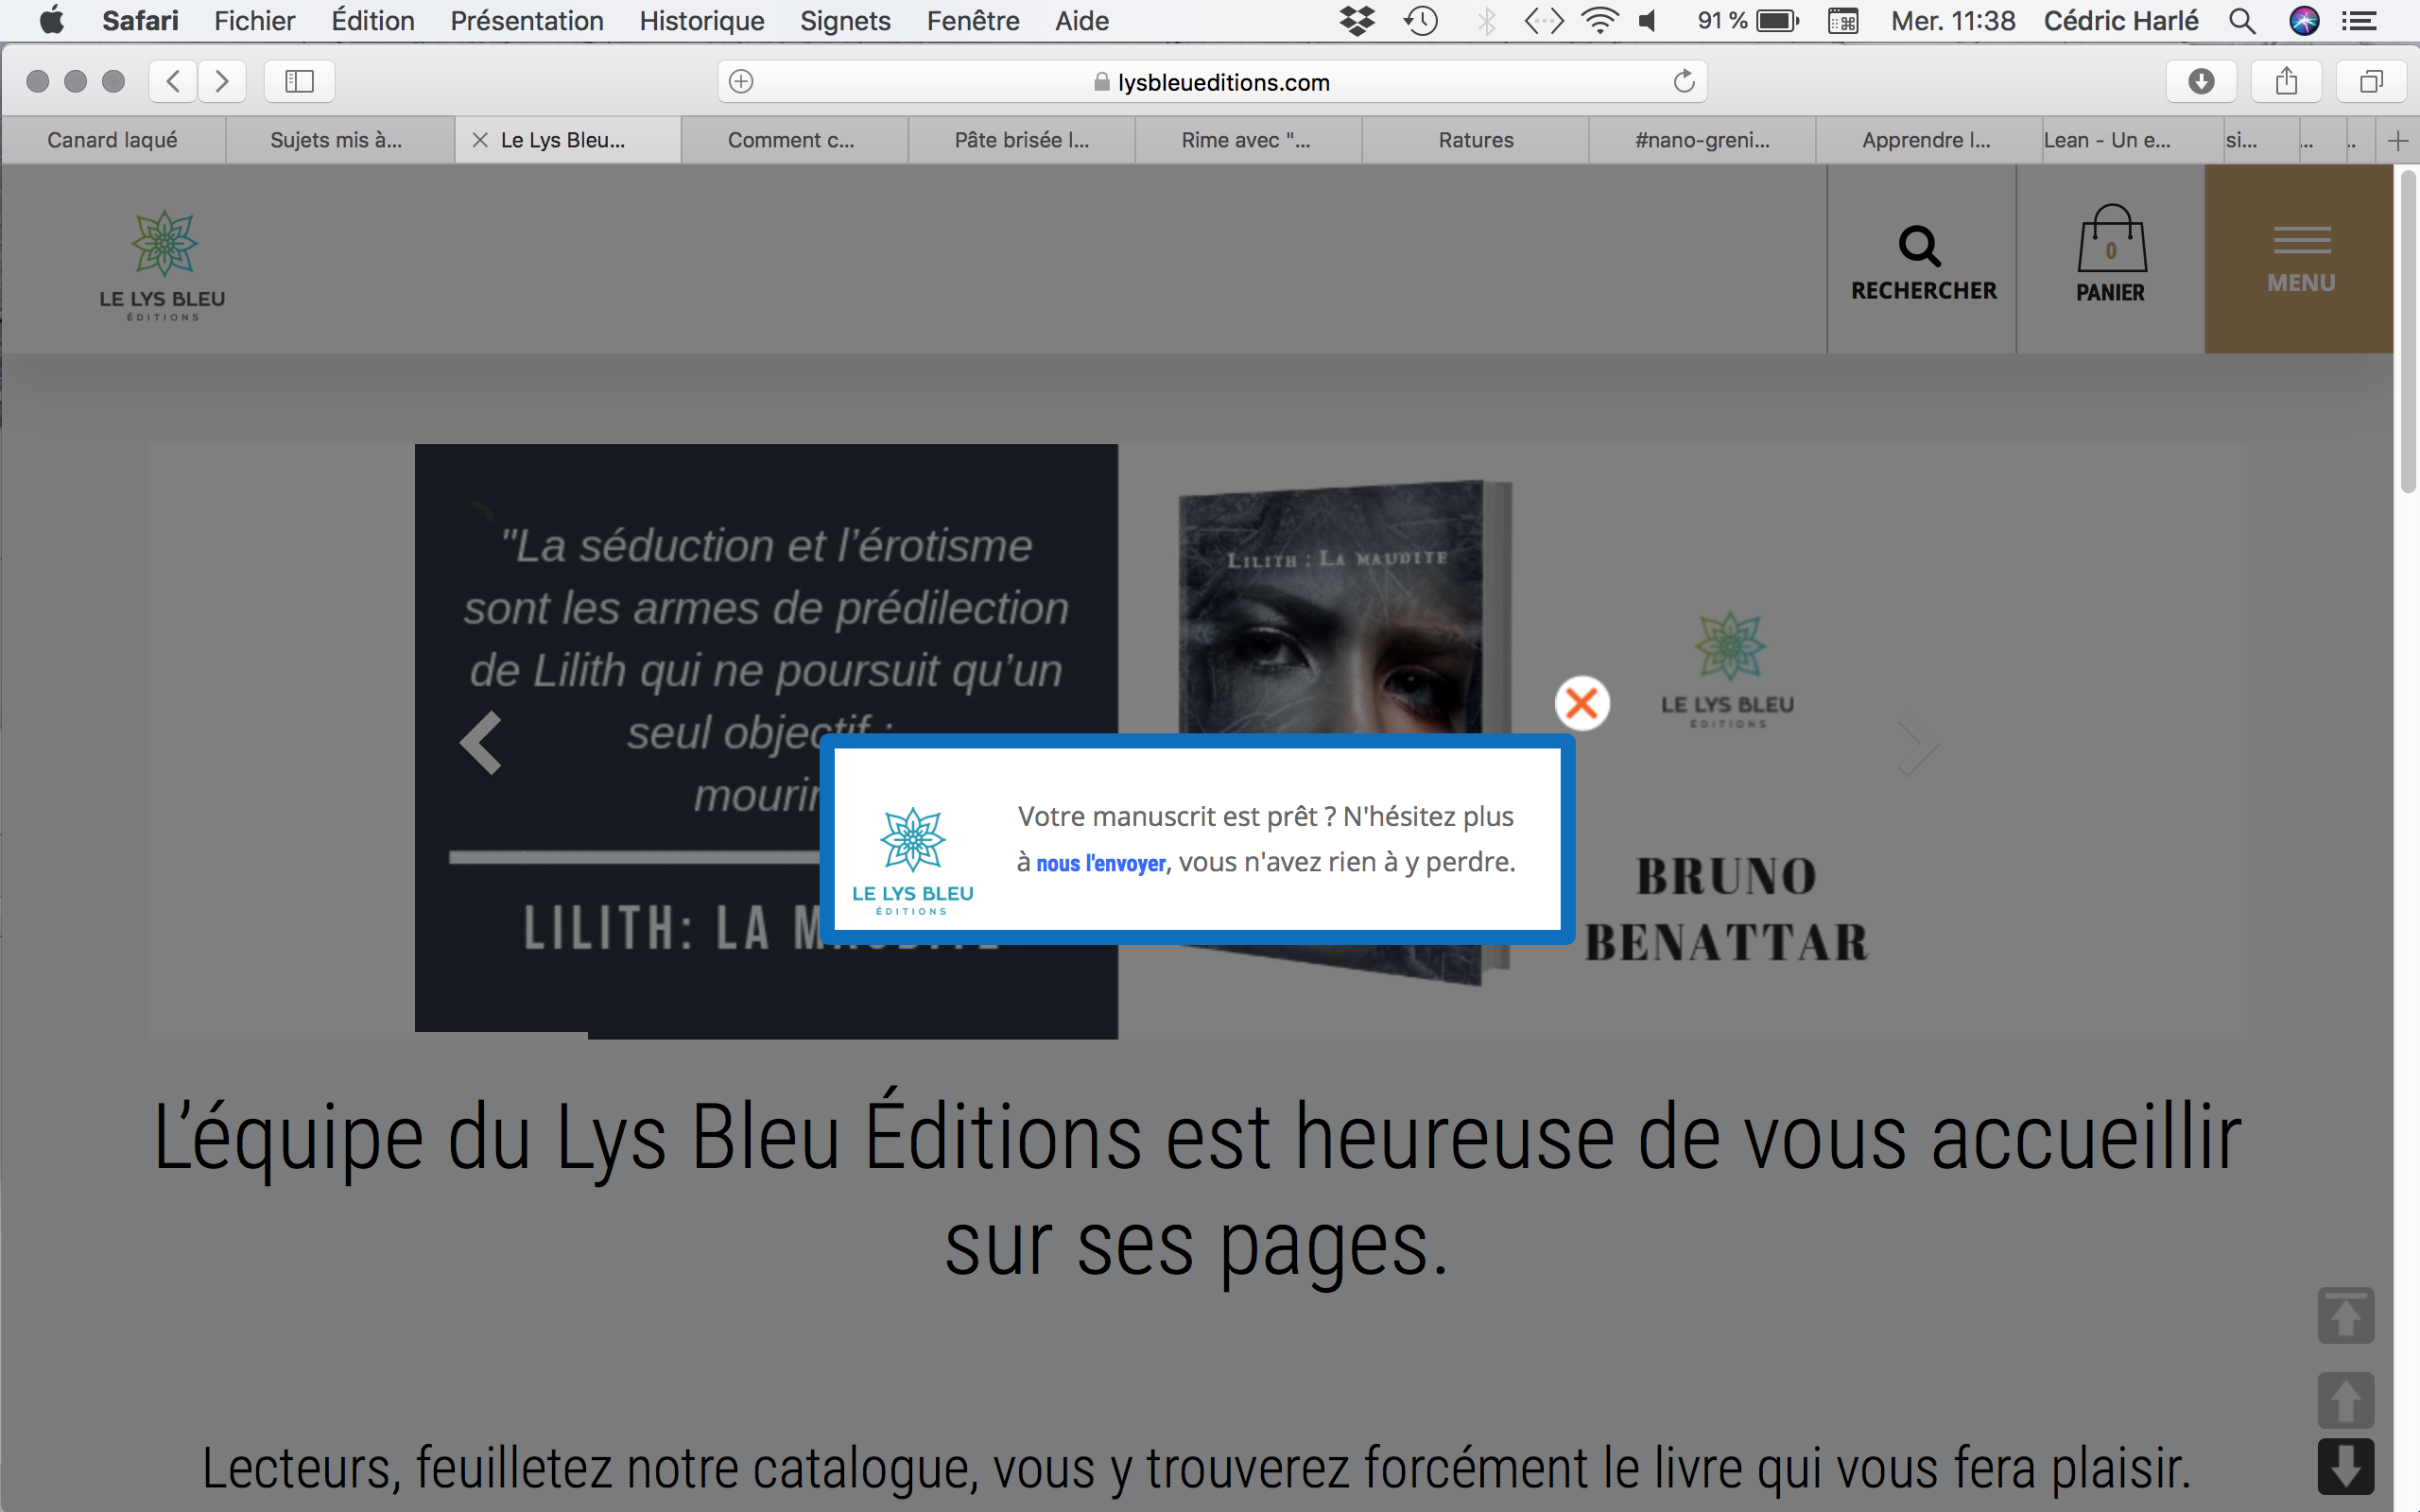Open the Historique menu
This screenshot has width=2420, height=1512.
(701, 21)
